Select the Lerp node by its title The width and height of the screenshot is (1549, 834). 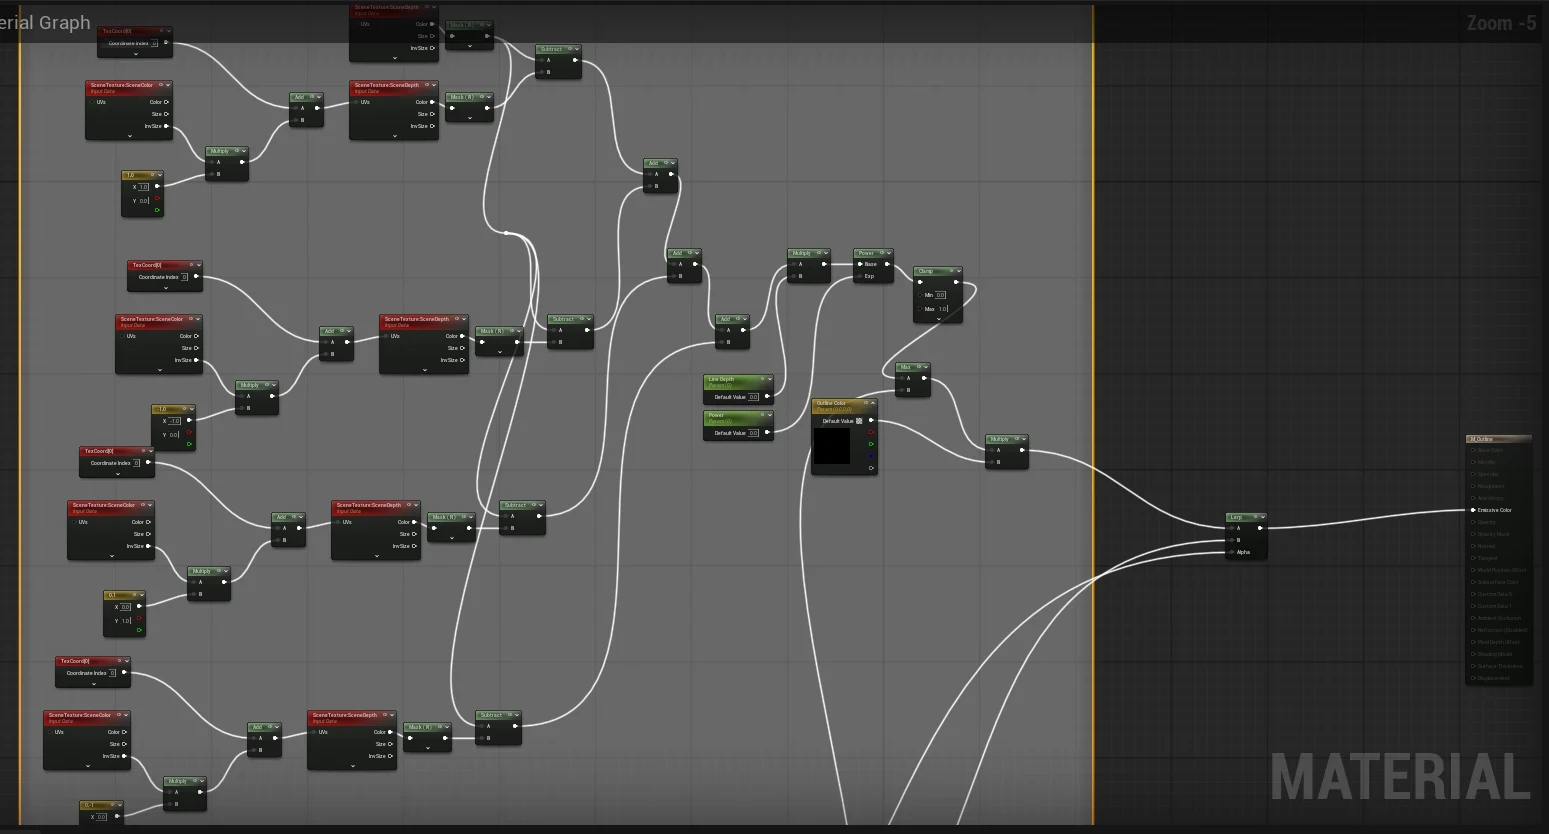pos(1236,517)
